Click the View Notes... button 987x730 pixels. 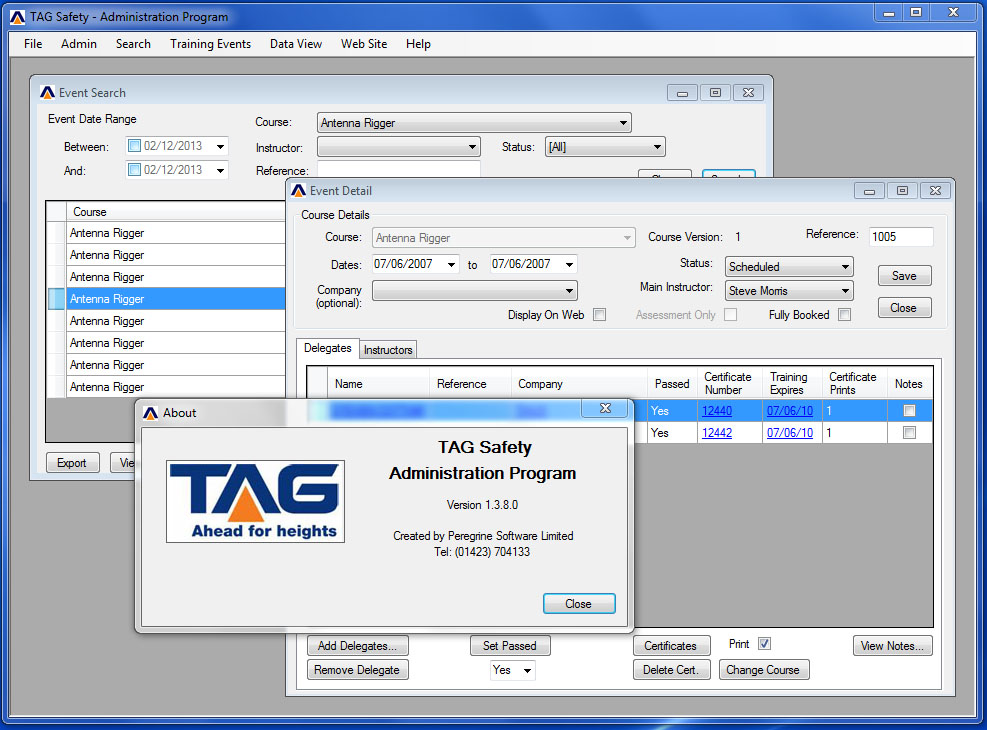893,646
